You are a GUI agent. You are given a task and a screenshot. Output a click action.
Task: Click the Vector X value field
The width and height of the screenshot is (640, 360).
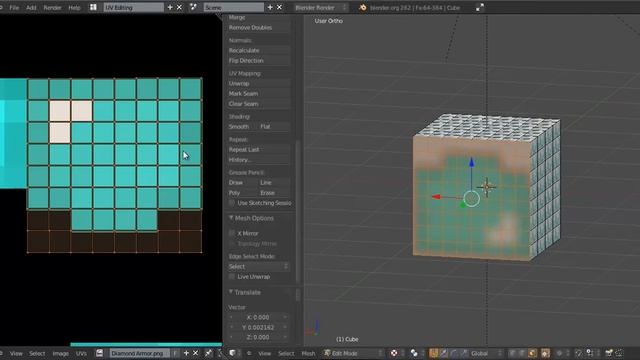point(258,317)
